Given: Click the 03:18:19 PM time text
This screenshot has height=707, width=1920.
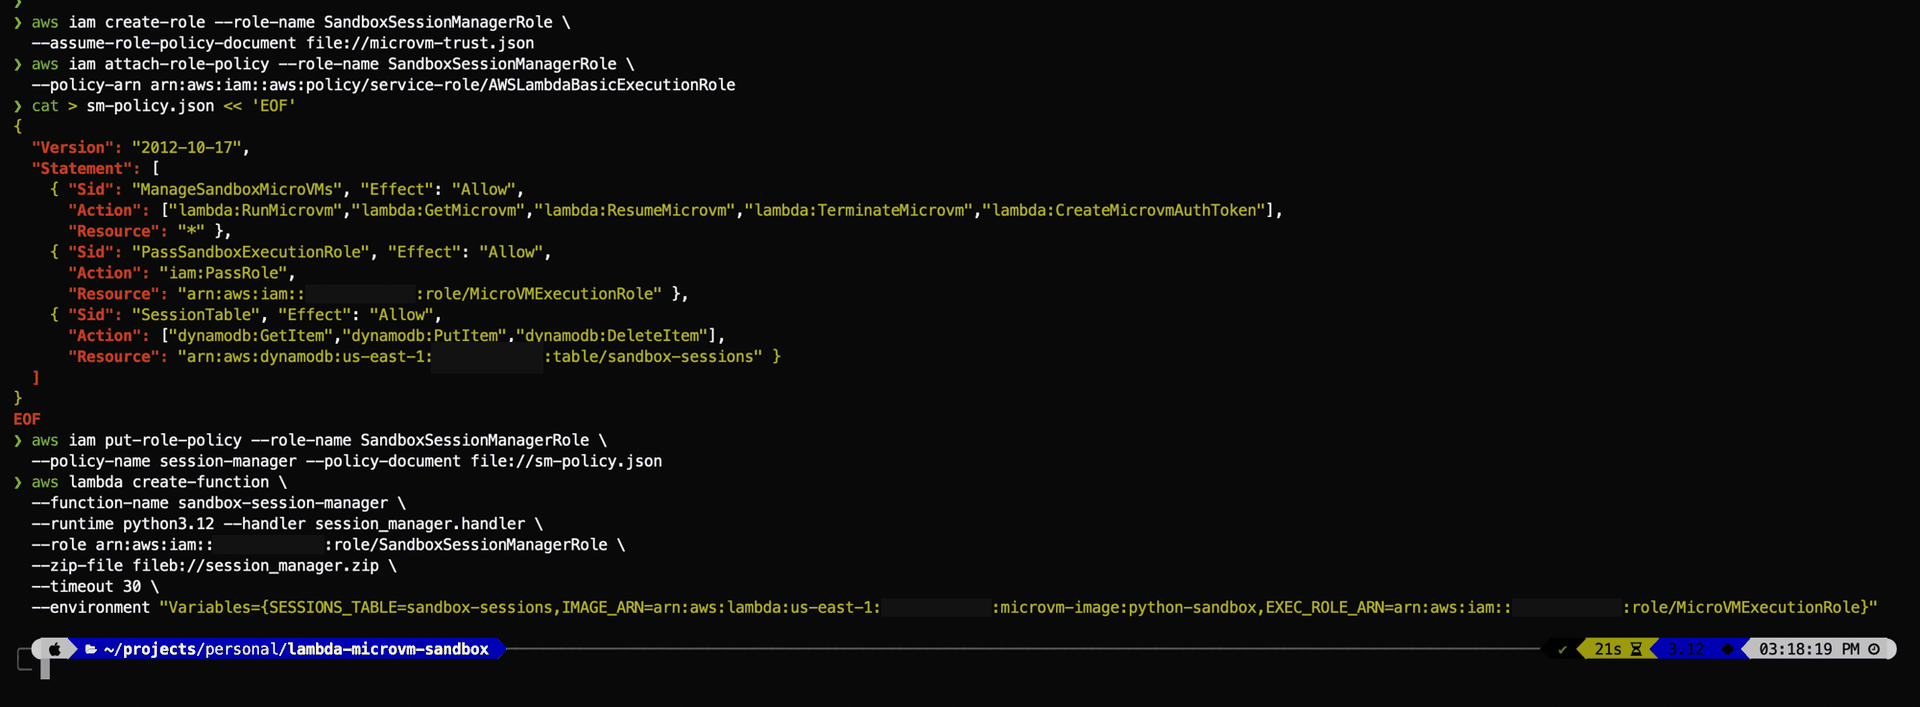Looking at the screenshot, I should click(1809, 649).
